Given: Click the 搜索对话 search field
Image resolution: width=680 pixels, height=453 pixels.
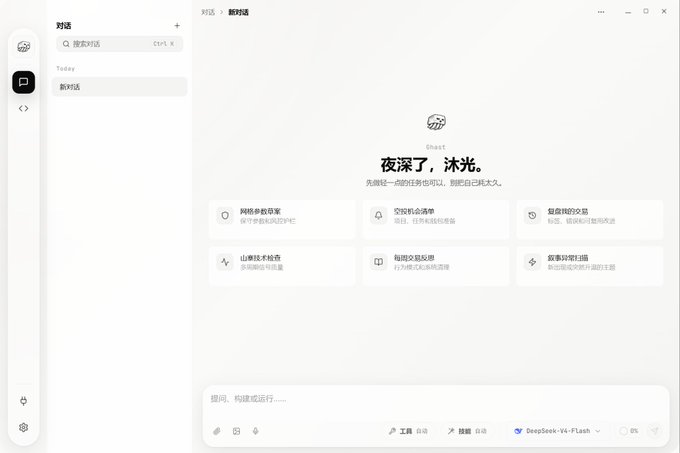Looking at the screenshot, I should click(119, 44).
